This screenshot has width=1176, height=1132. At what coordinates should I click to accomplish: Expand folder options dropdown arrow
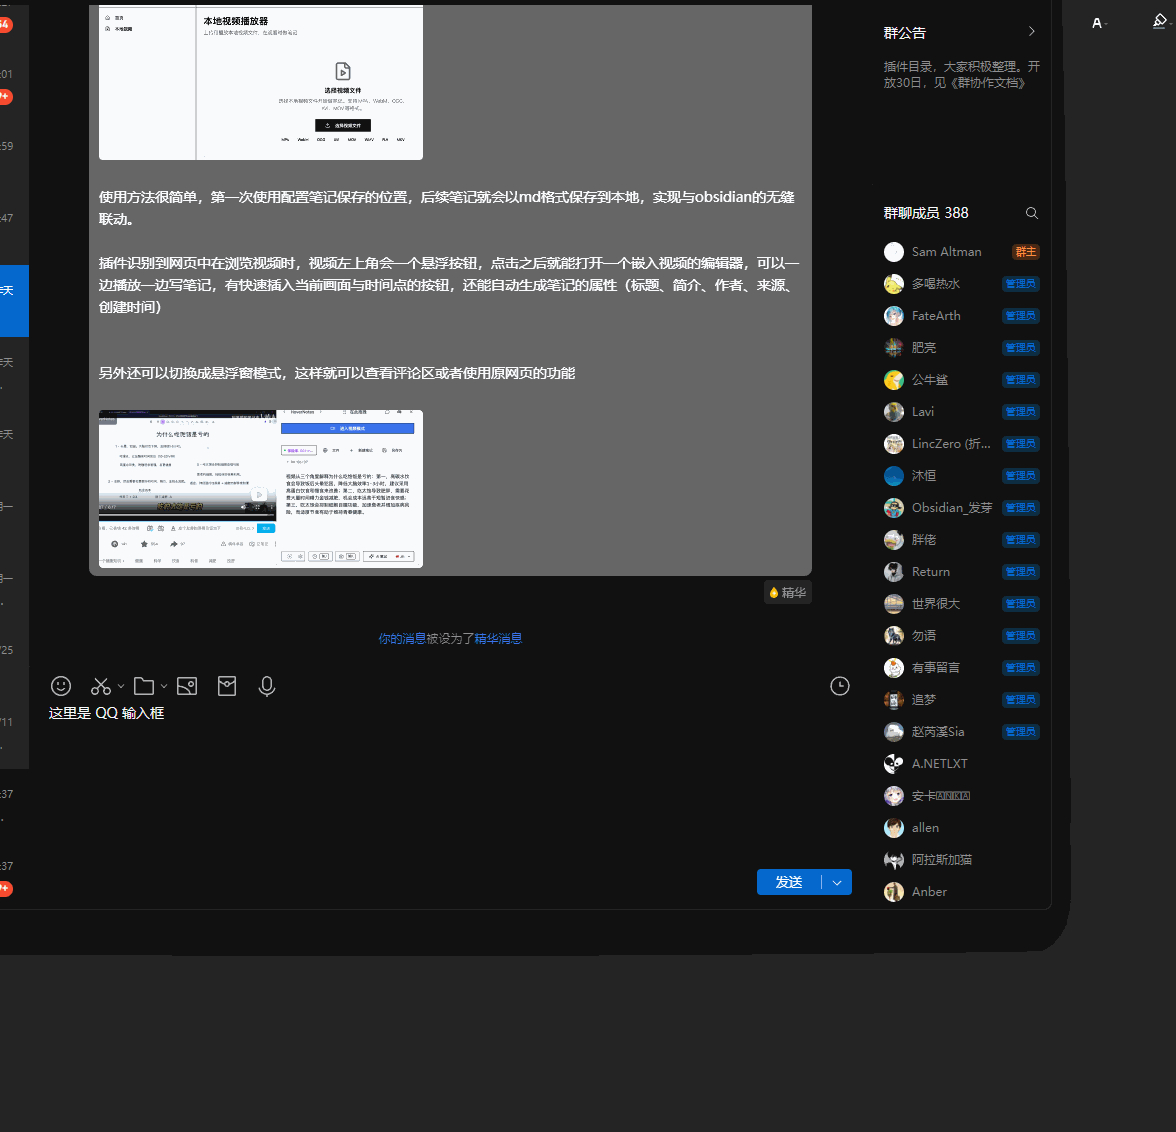click(164, 687)
